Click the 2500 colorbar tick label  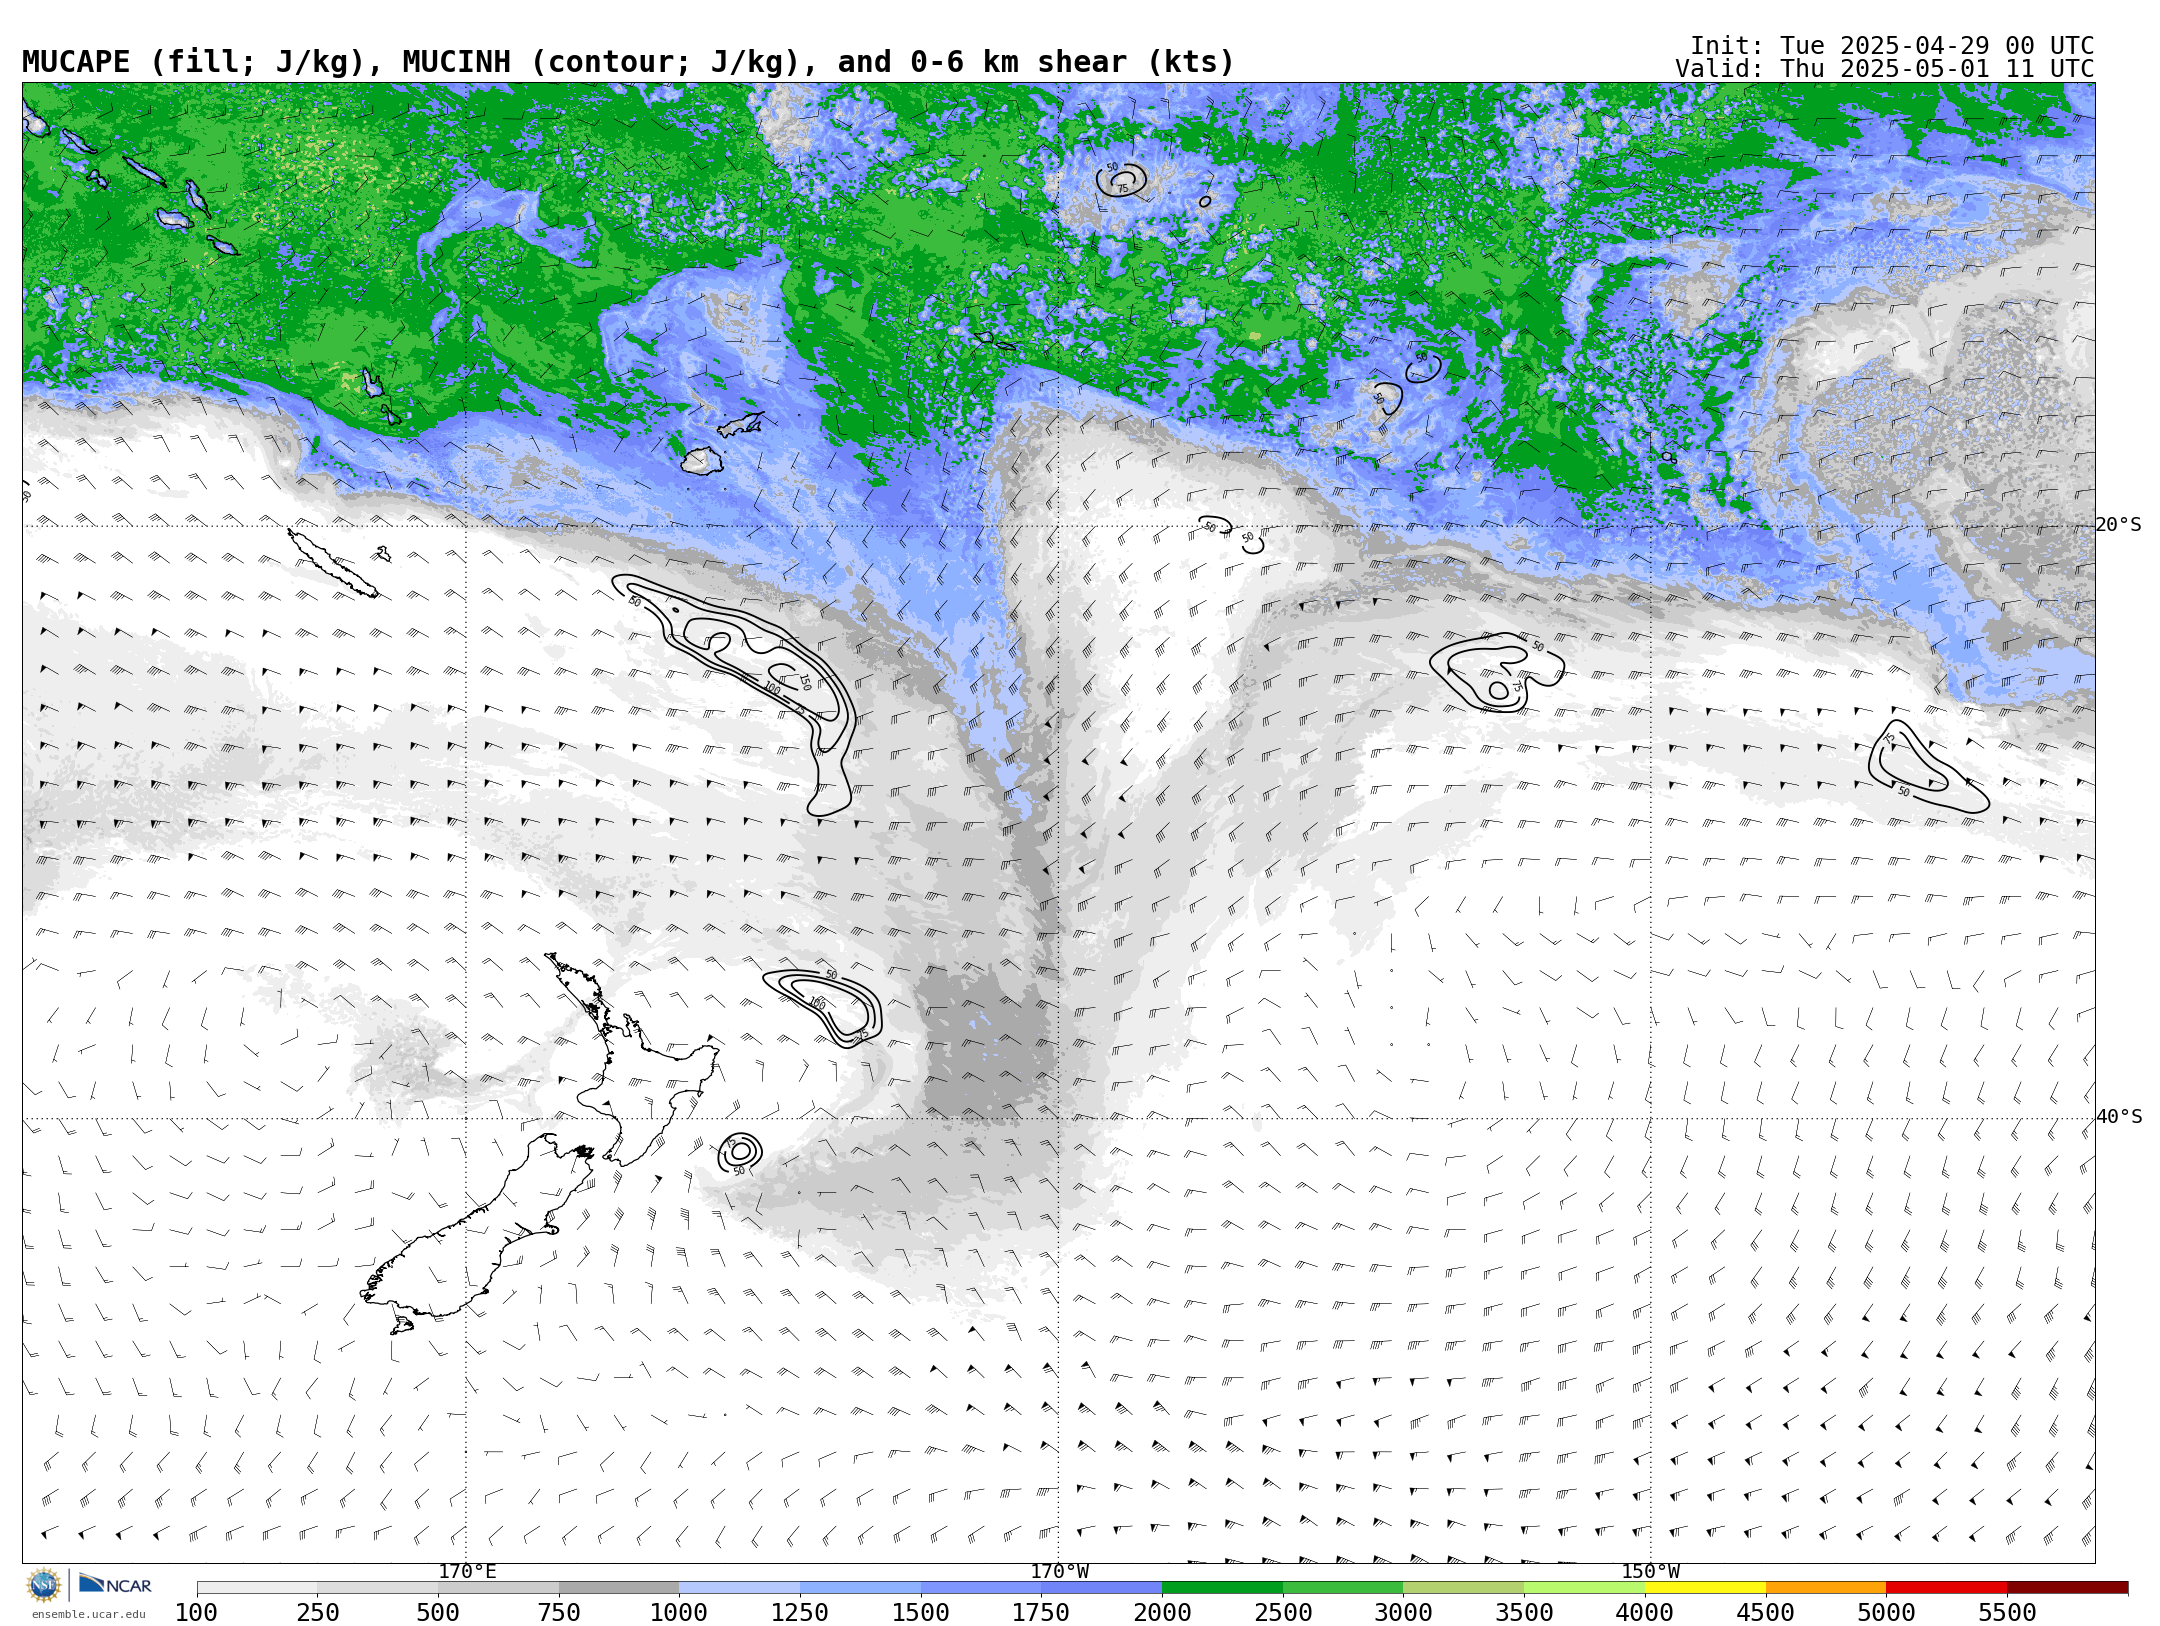1283,1612
